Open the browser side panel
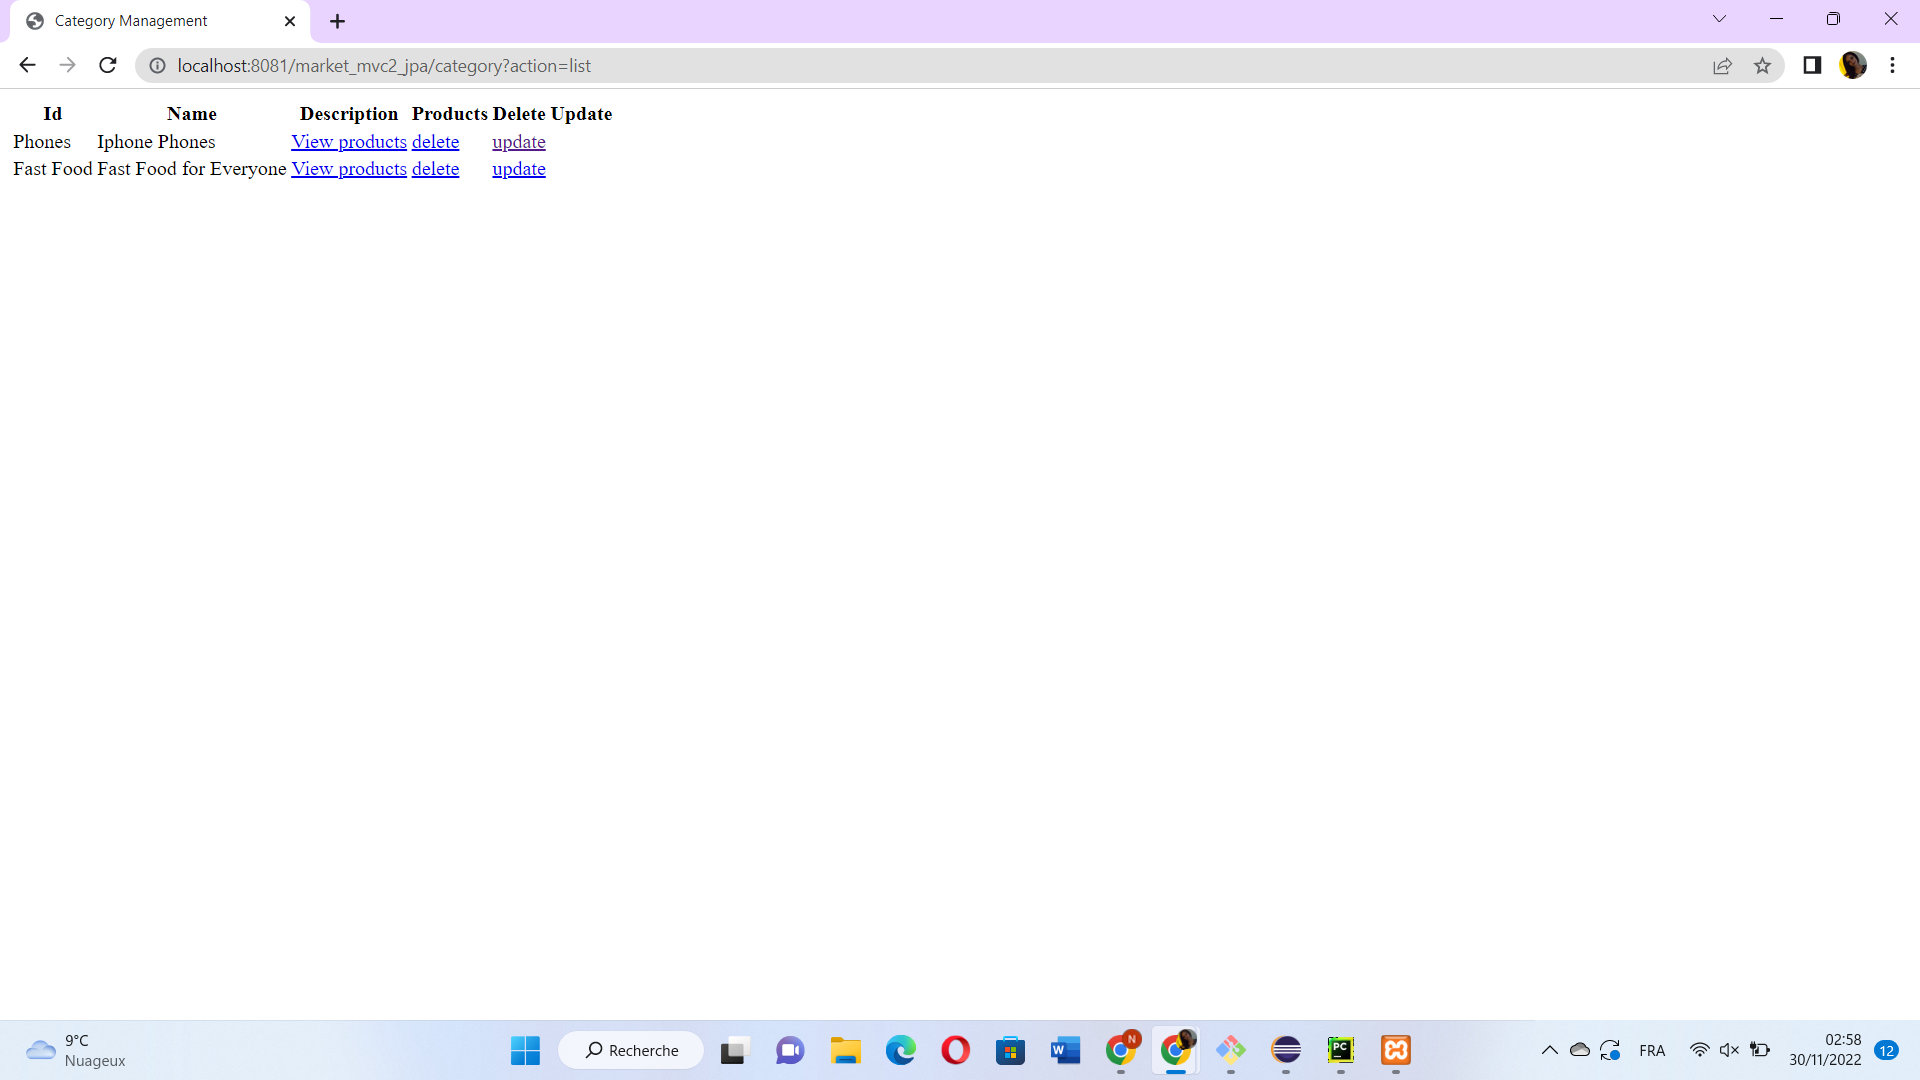This screenshot has height=1080, width=1920. tap(1811, 66)
